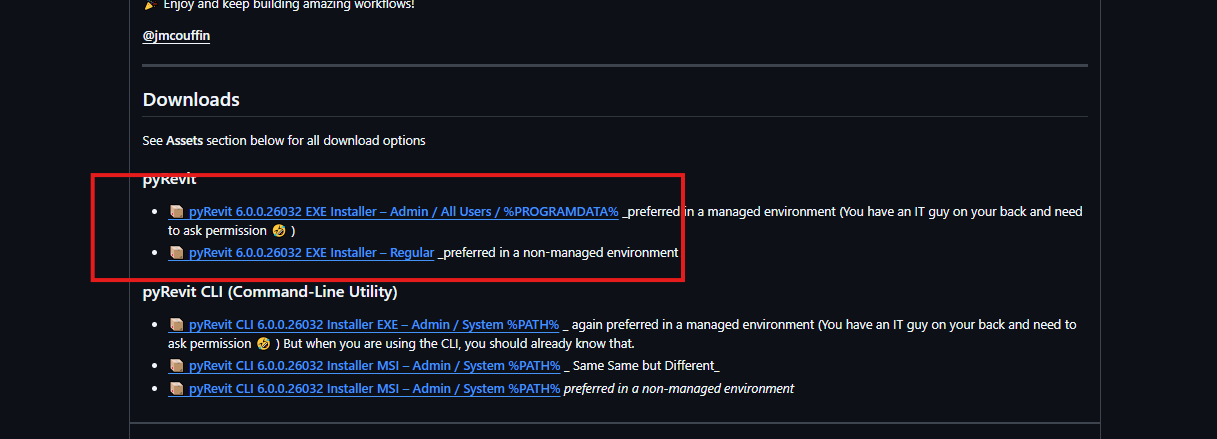
Task: Click package icon on the final CLI MSI line
Action: 177,388
